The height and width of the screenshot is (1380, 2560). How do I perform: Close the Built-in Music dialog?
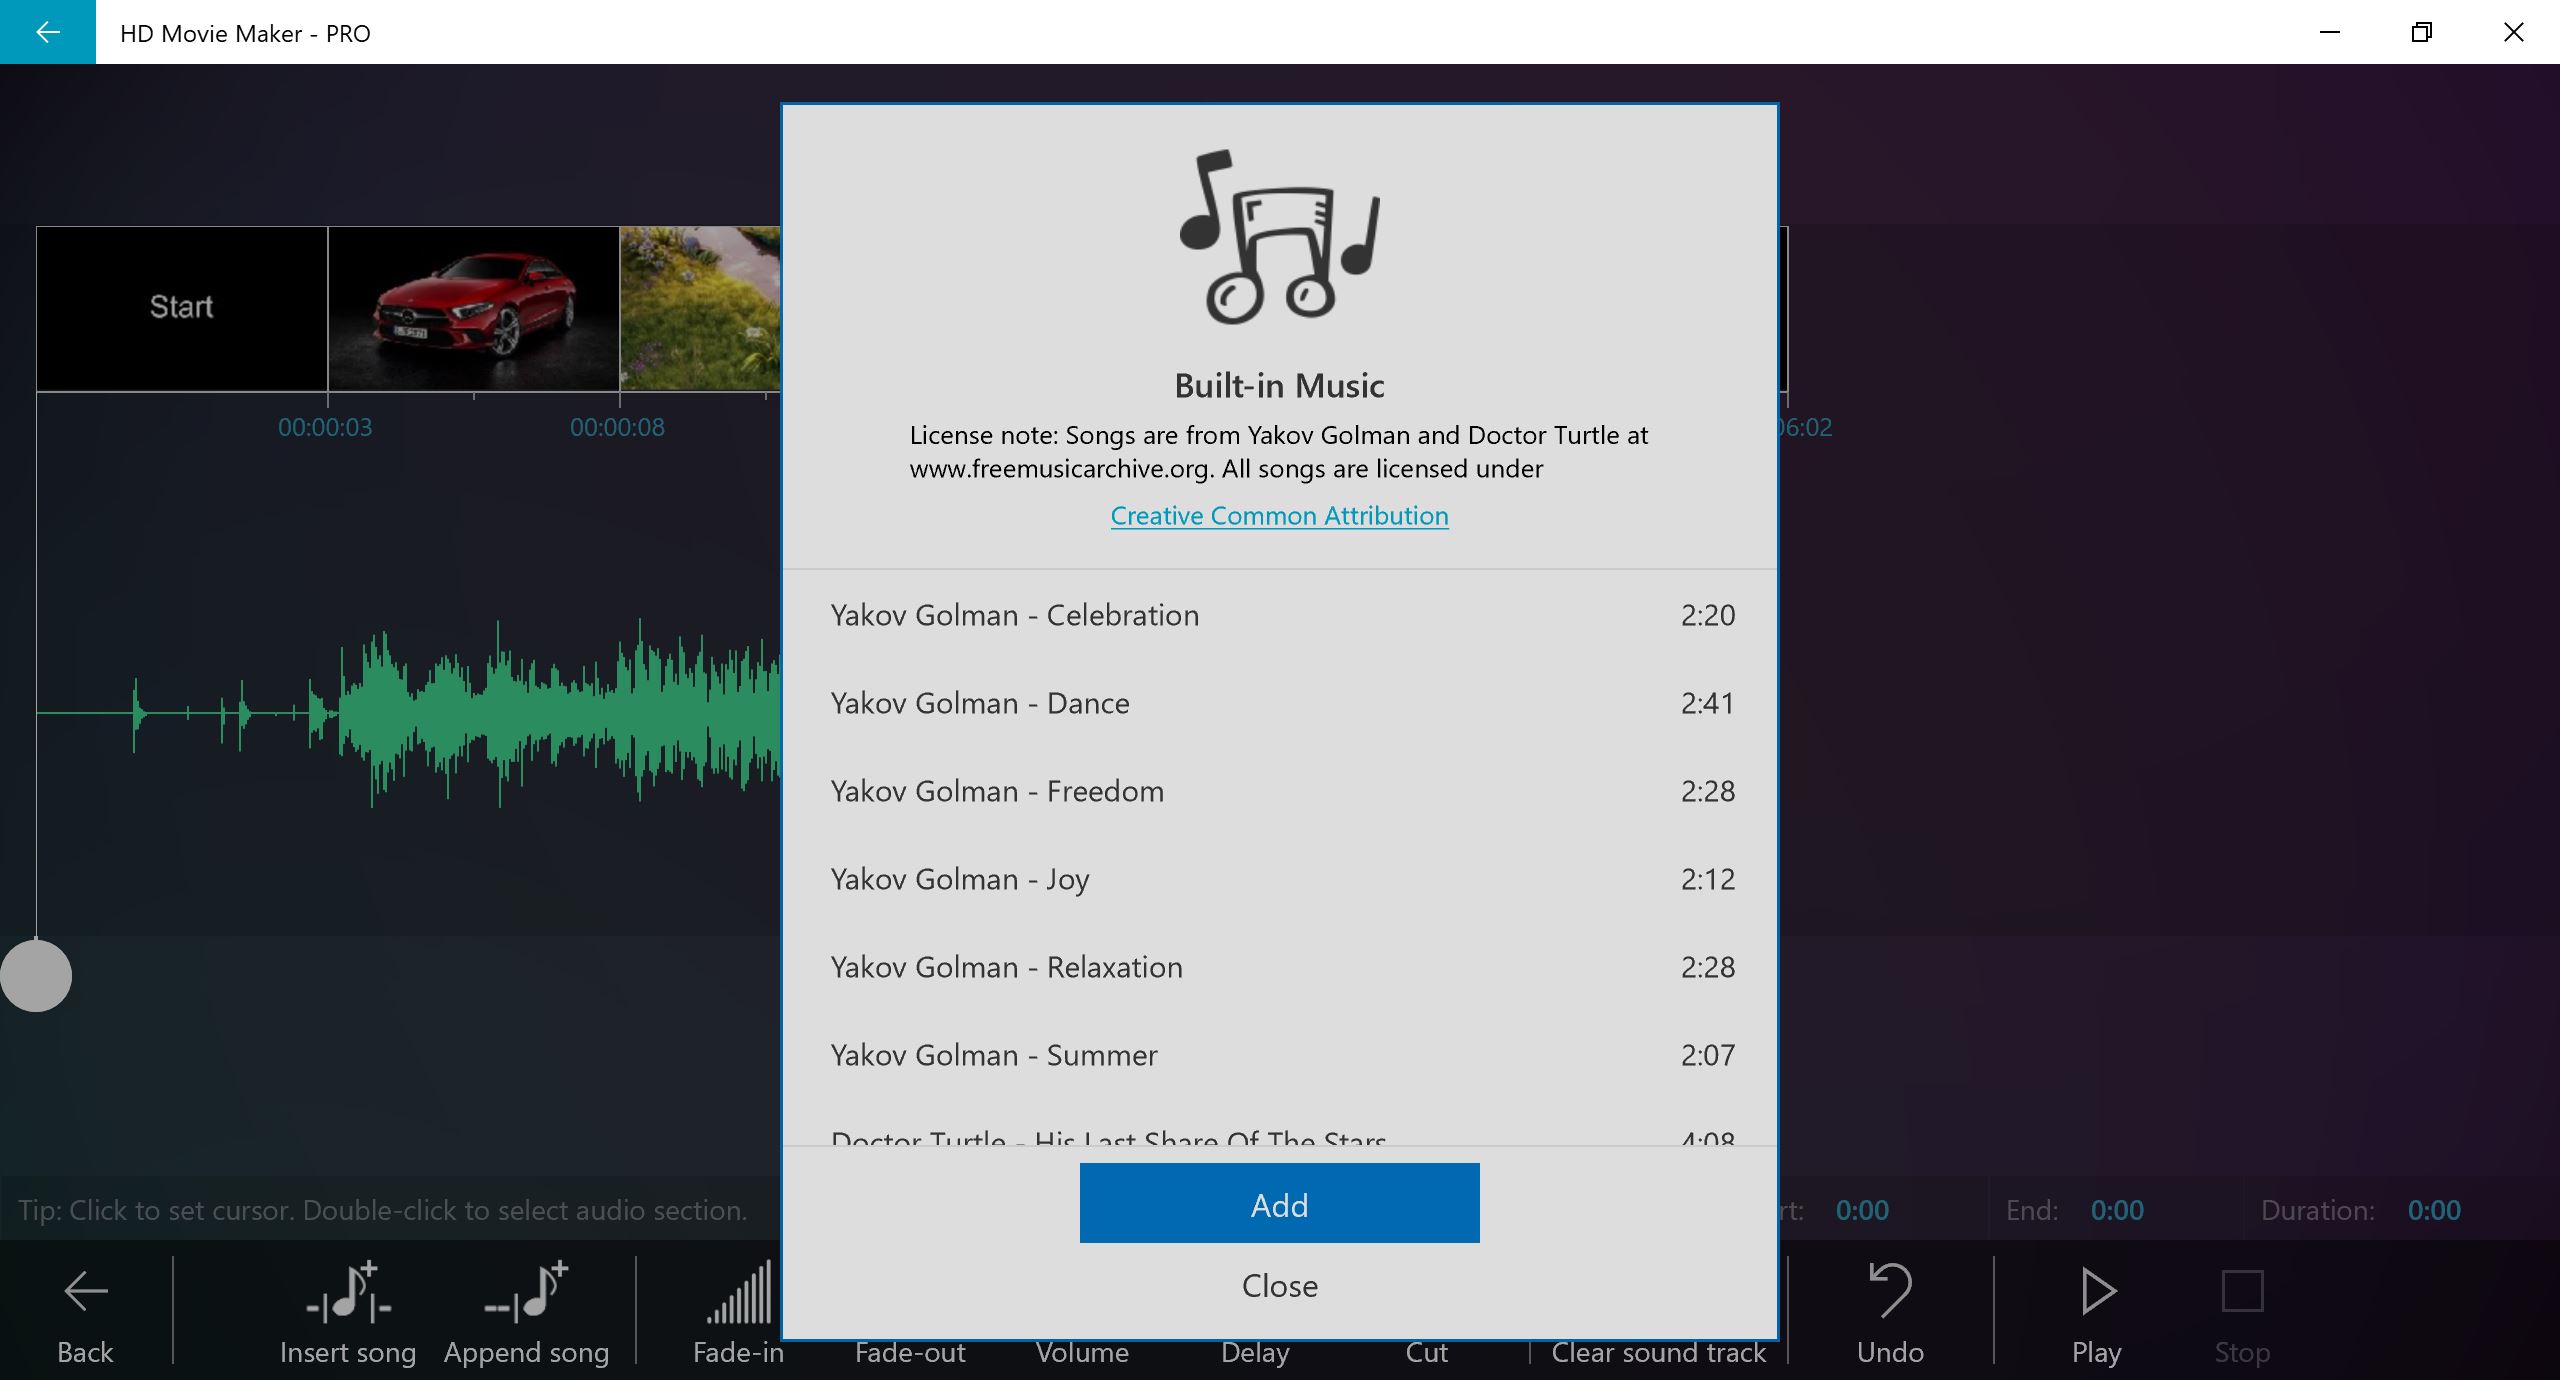tap(1279, 1286)
